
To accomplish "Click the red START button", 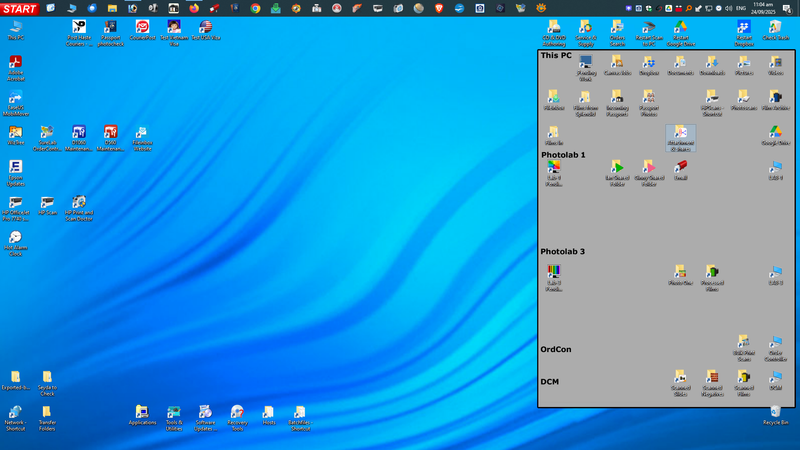I will 19,8.
